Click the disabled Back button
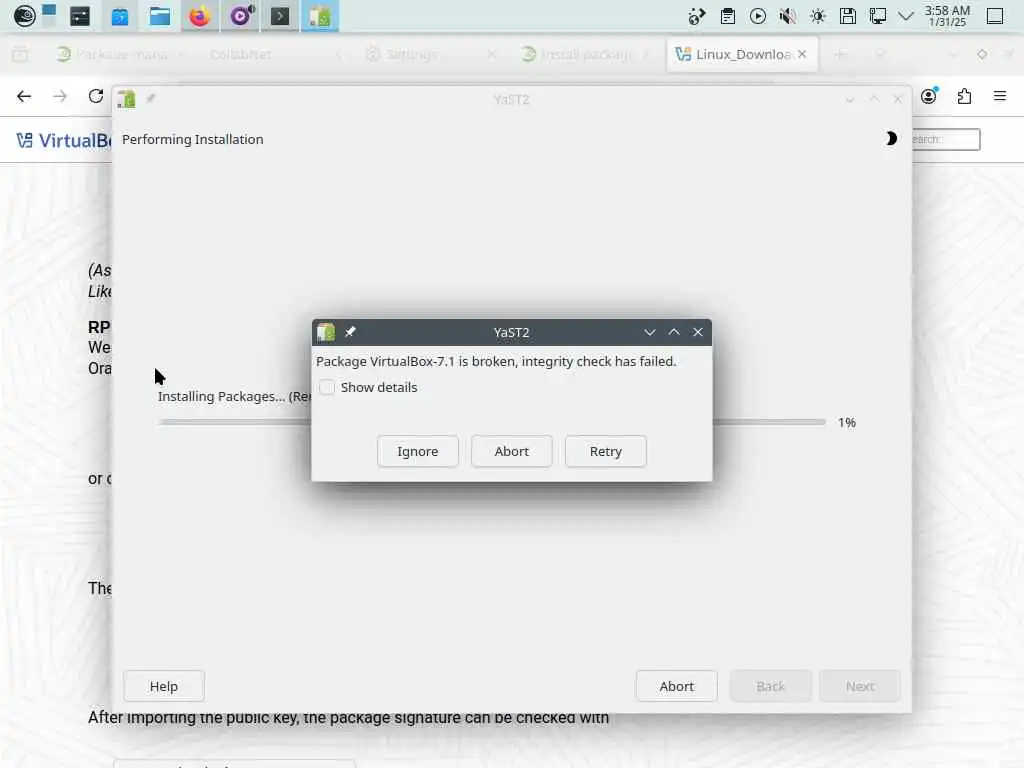Image resolution: width=1024 pixels, height=768 pixels. click(771, 686)
